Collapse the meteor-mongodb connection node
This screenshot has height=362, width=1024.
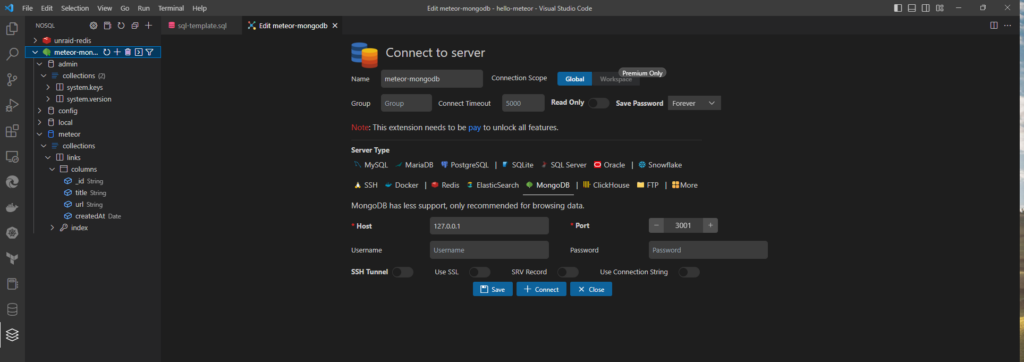[x=35, y=52]
